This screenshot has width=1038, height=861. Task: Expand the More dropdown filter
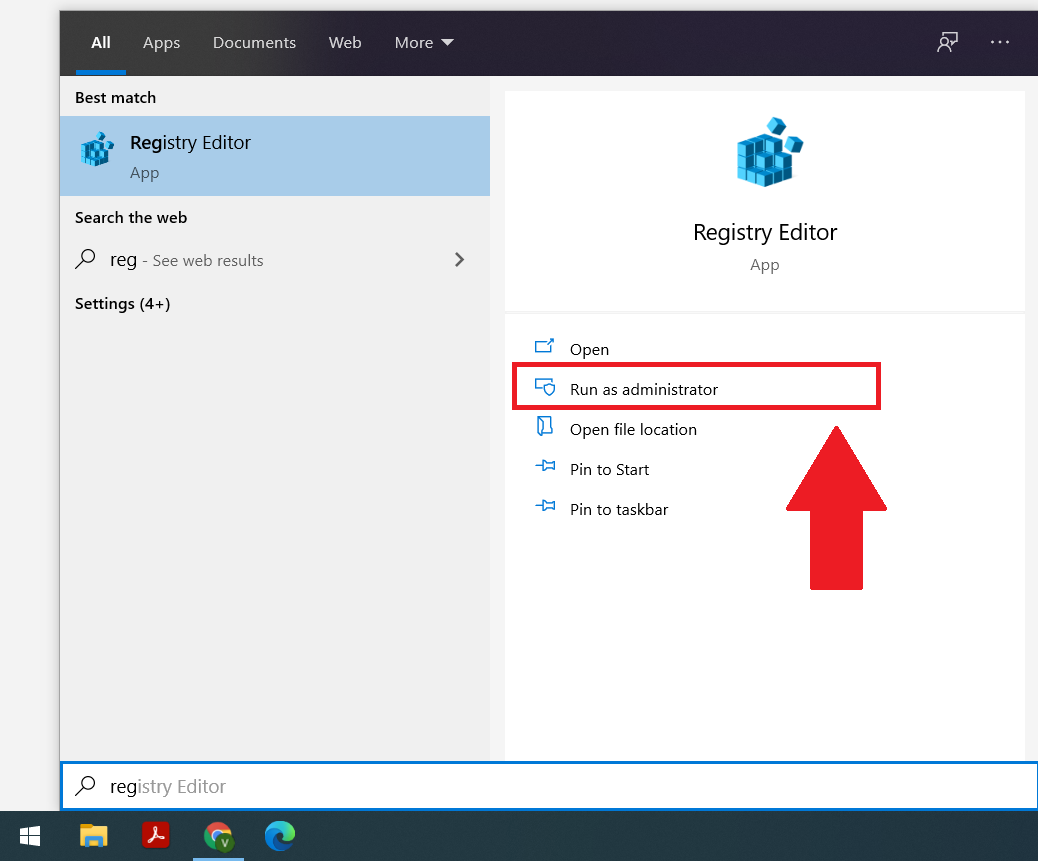click(x=424, y=42)
